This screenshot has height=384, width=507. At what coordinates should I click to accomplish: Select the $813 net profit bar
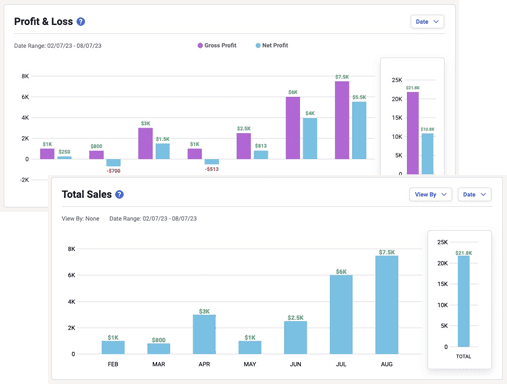pos(261,155)
